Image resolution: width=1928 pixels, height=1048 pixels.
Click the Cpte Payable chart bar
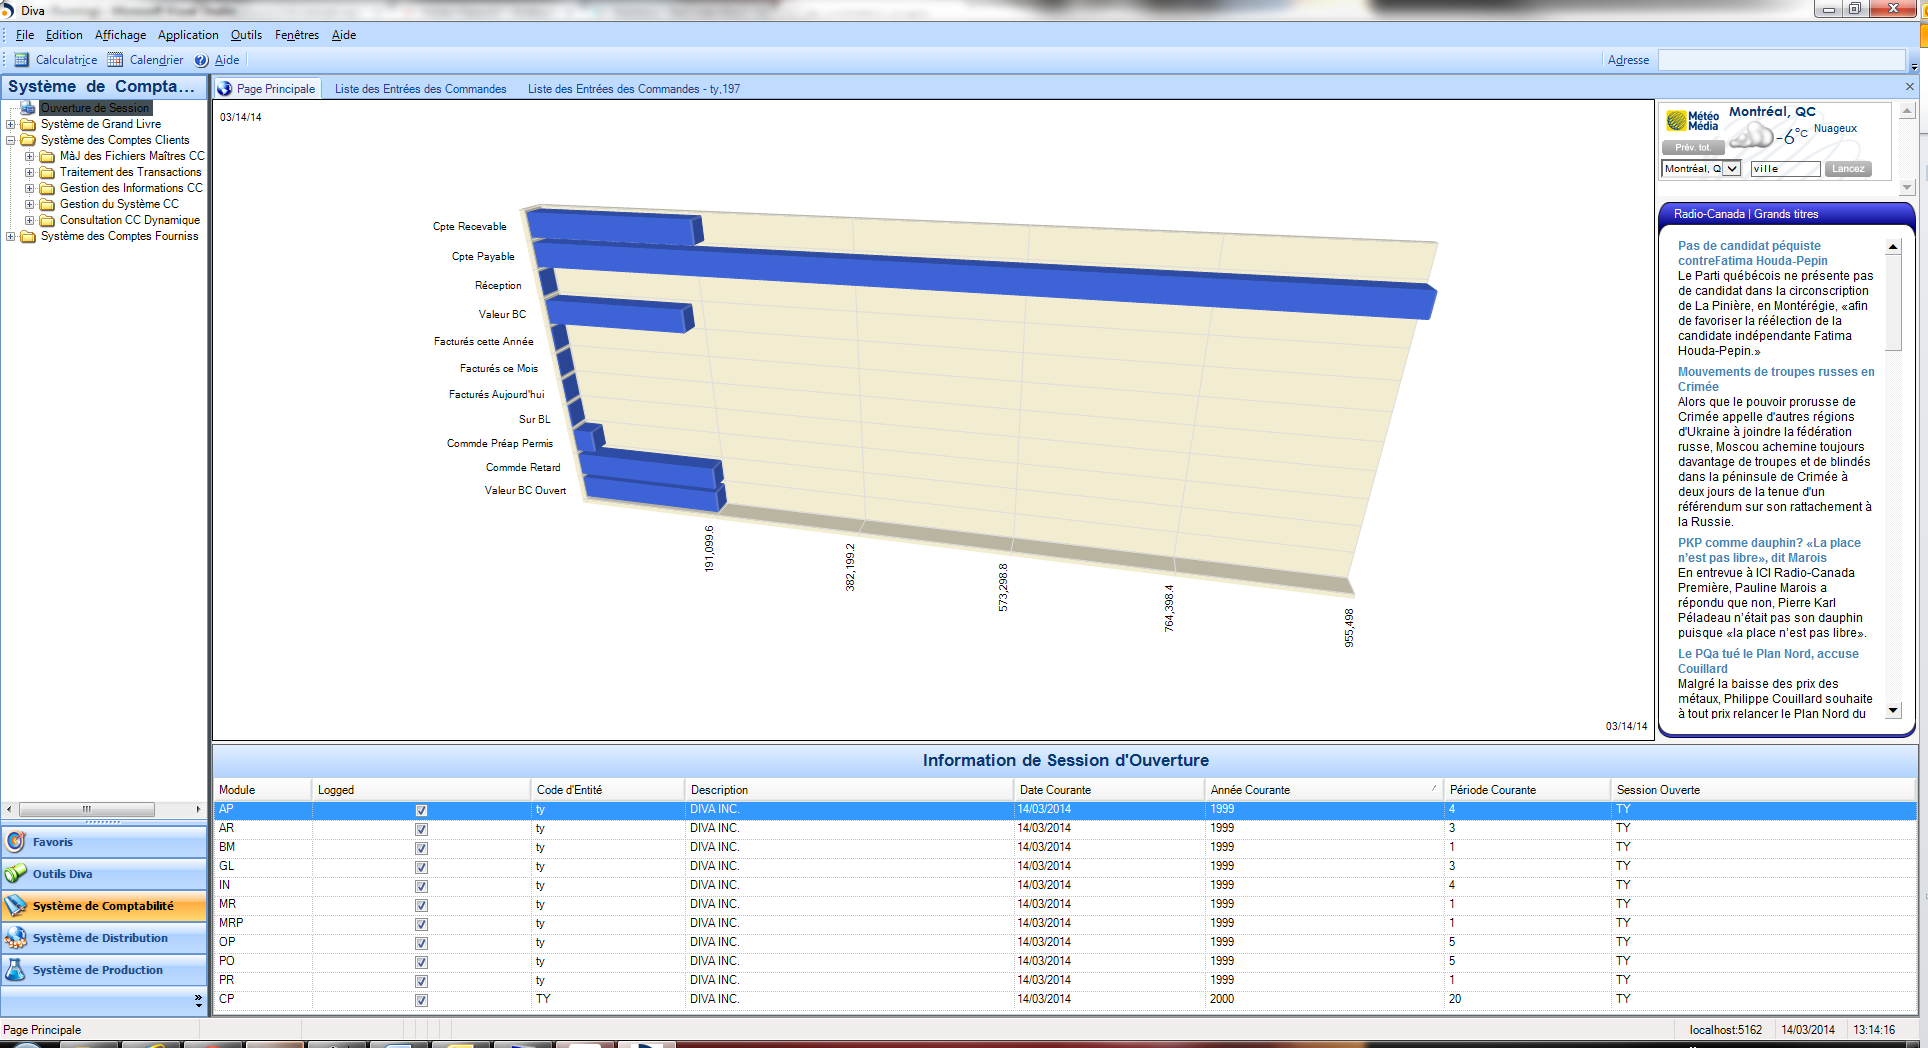[985, 280]
